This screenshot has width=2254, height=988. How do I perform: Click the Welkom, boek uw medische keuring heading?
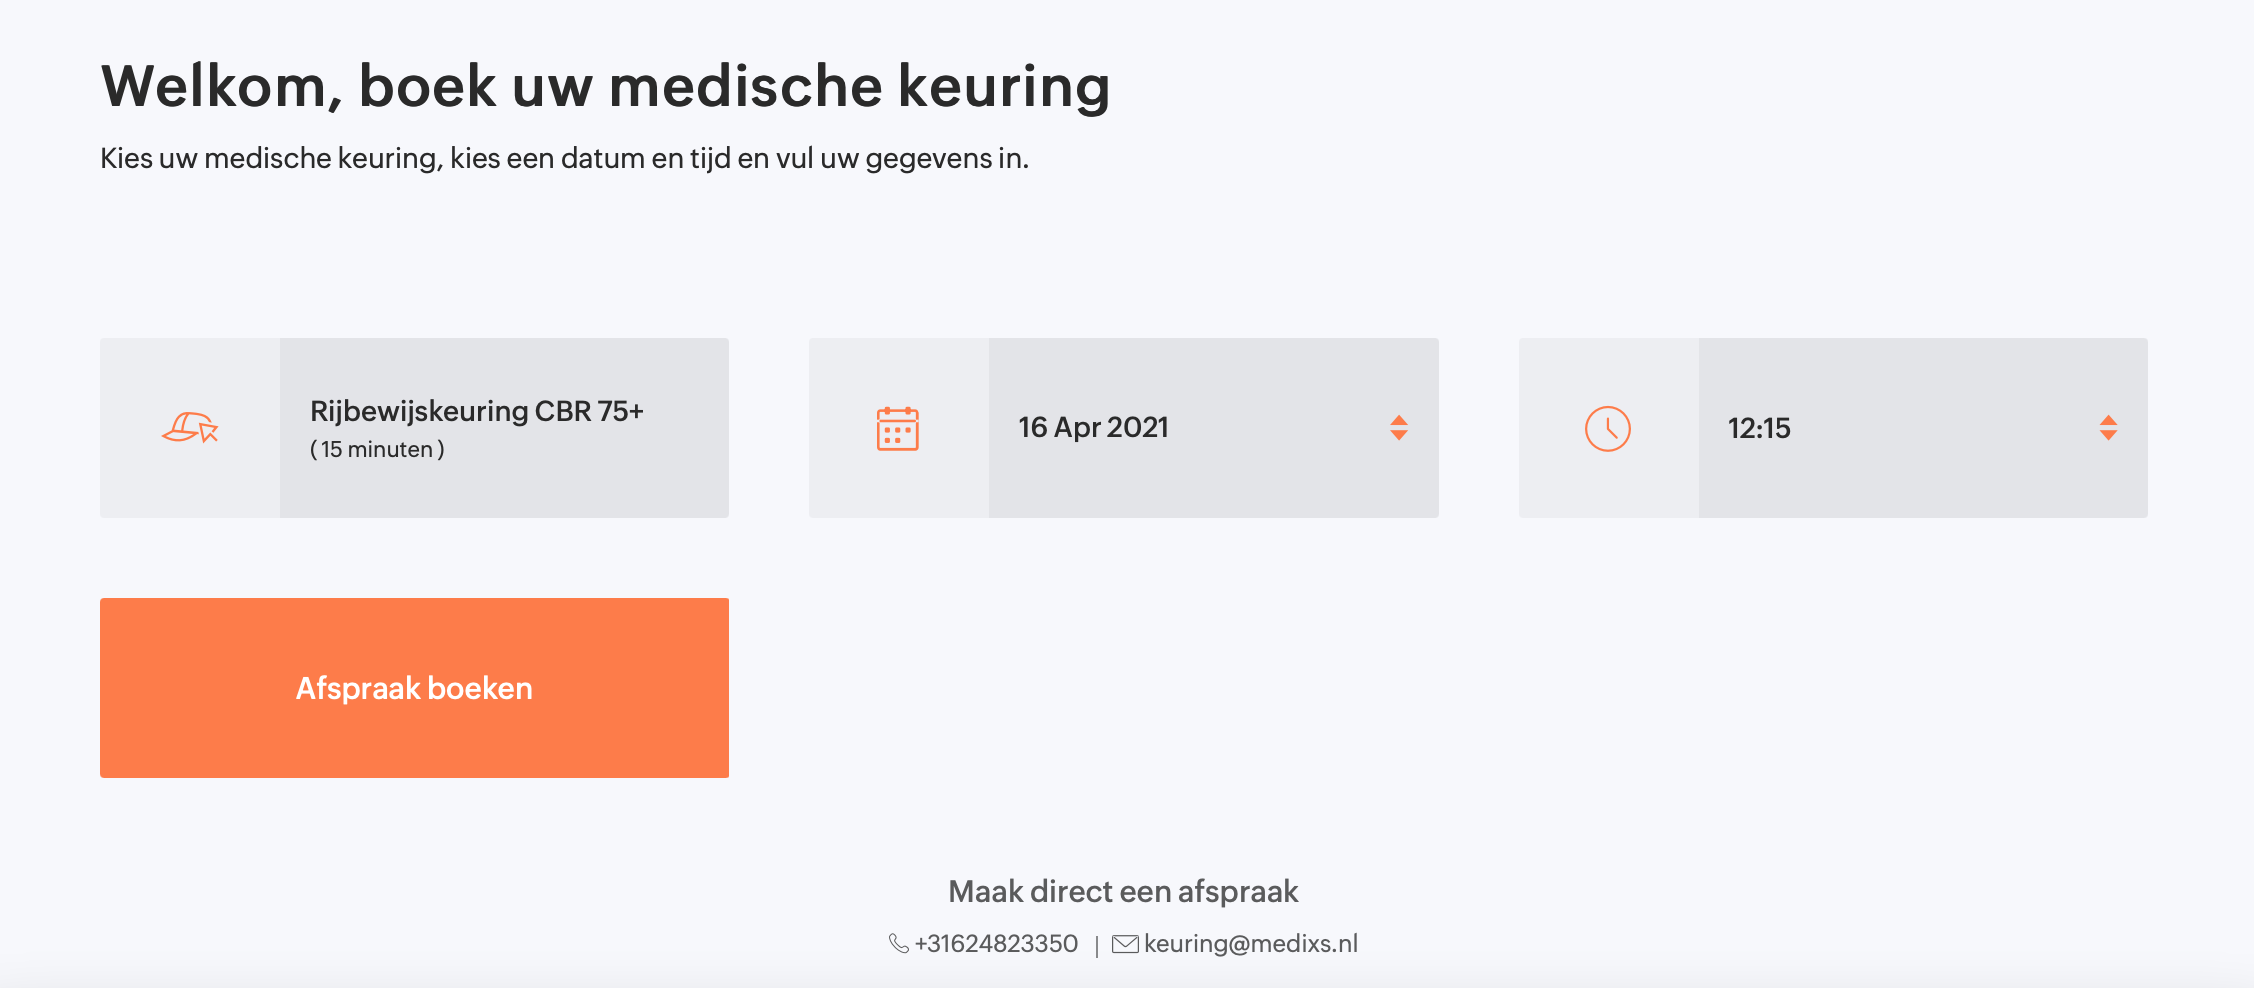[x=605, y=86]
